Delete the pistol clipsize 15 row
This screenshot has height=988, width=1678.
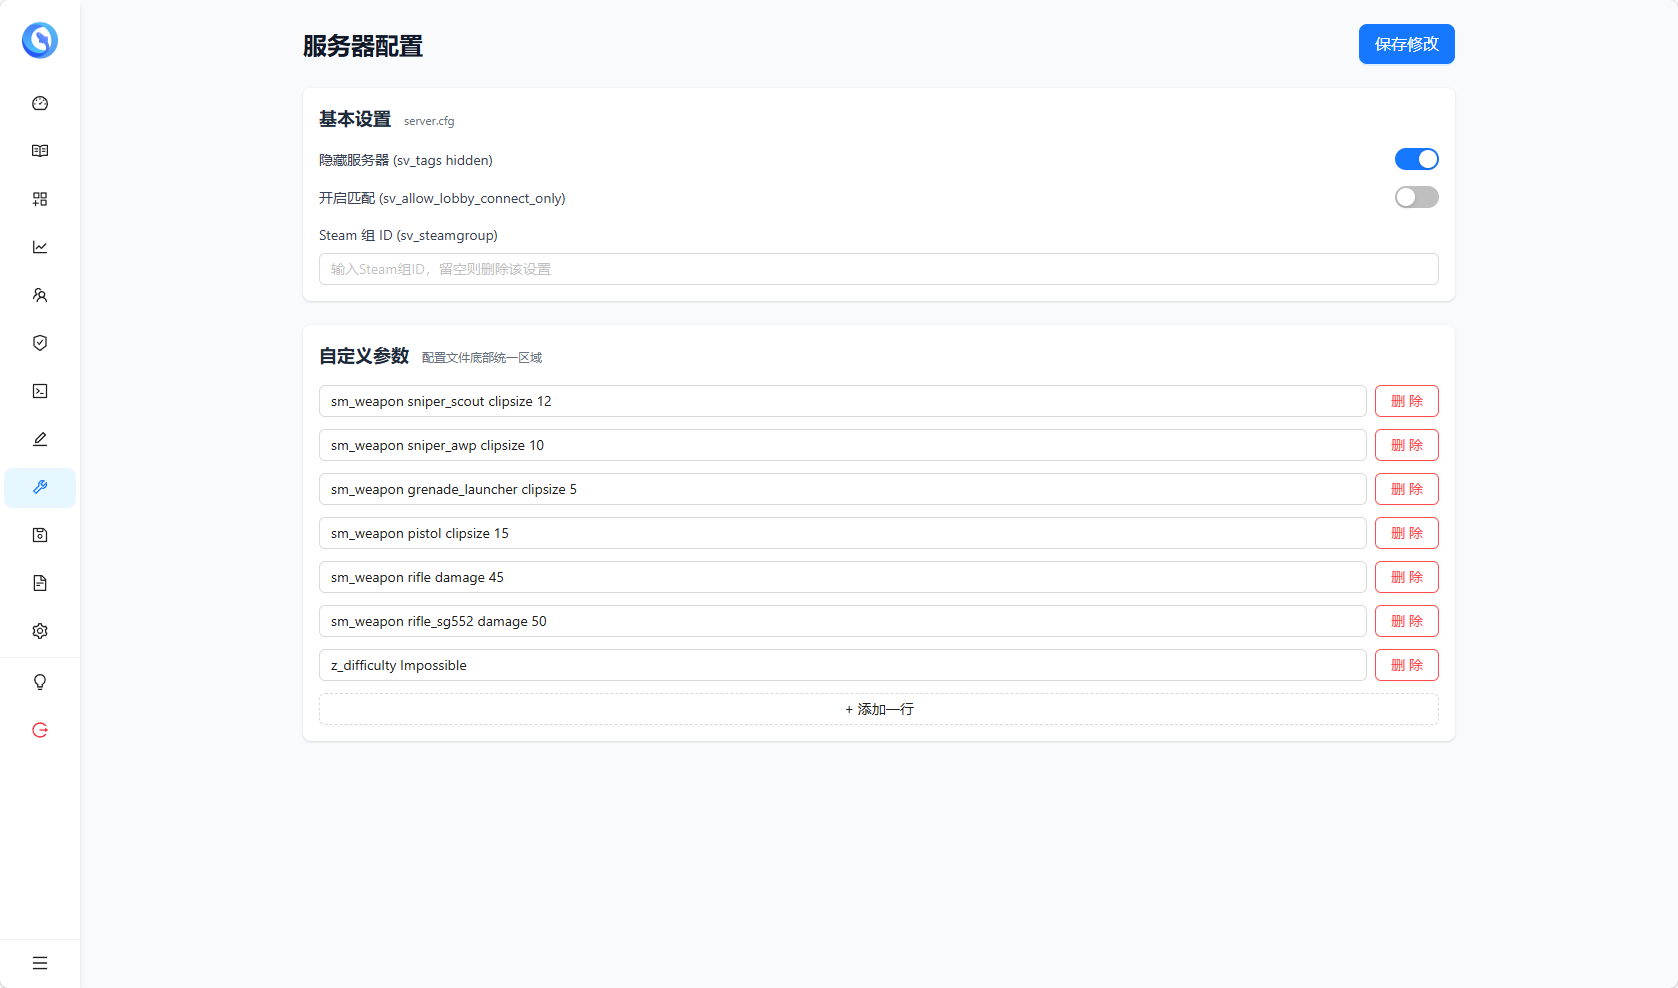(1406, 533)
